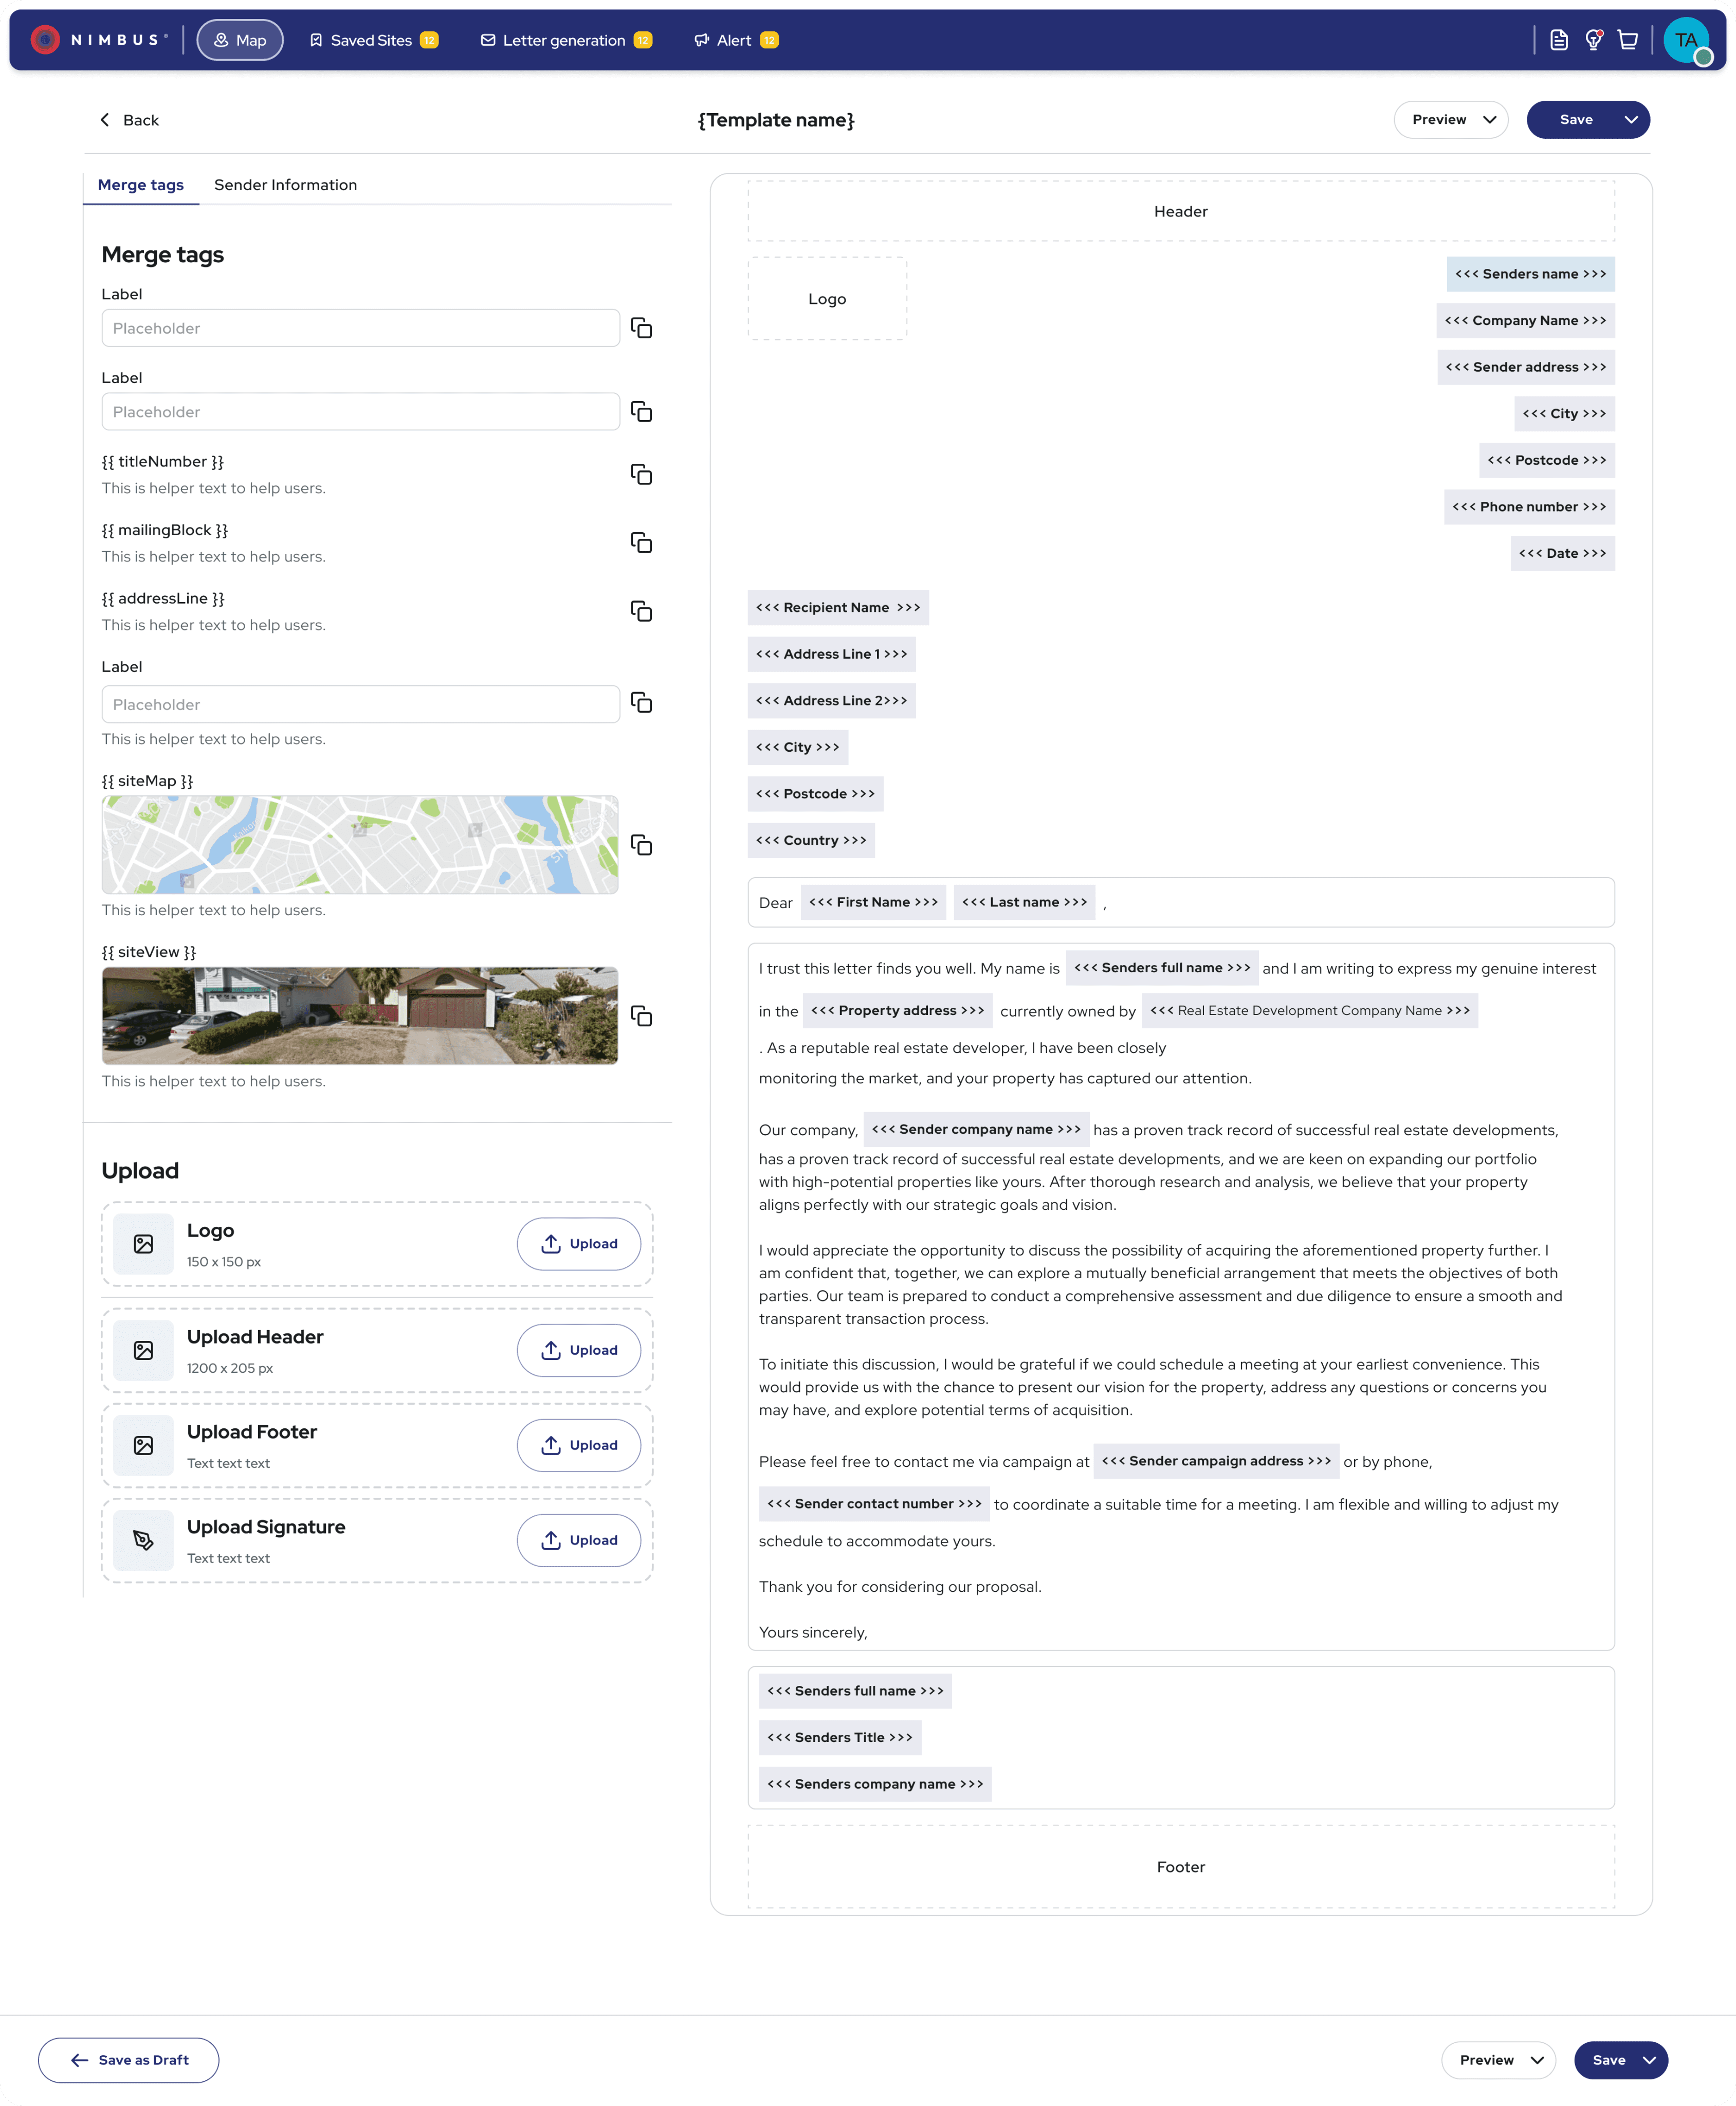
Task: Open the shopping cart icon
Action: [1628, 40]
